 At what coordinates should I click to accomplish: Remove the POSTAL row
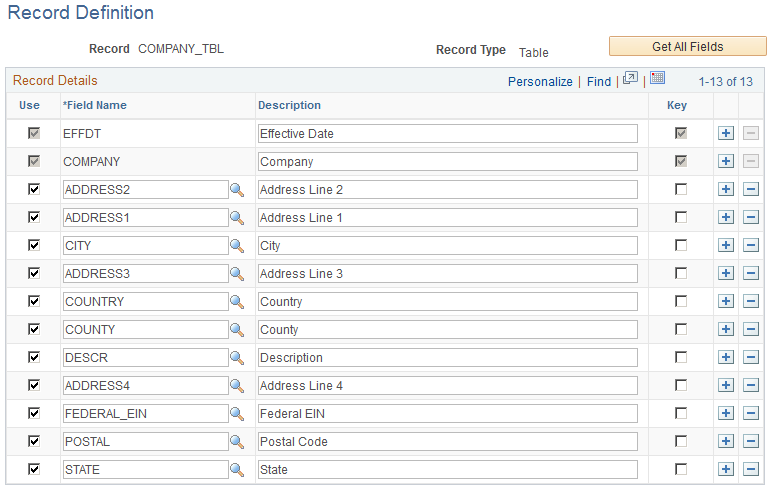[x=750, y=441]
